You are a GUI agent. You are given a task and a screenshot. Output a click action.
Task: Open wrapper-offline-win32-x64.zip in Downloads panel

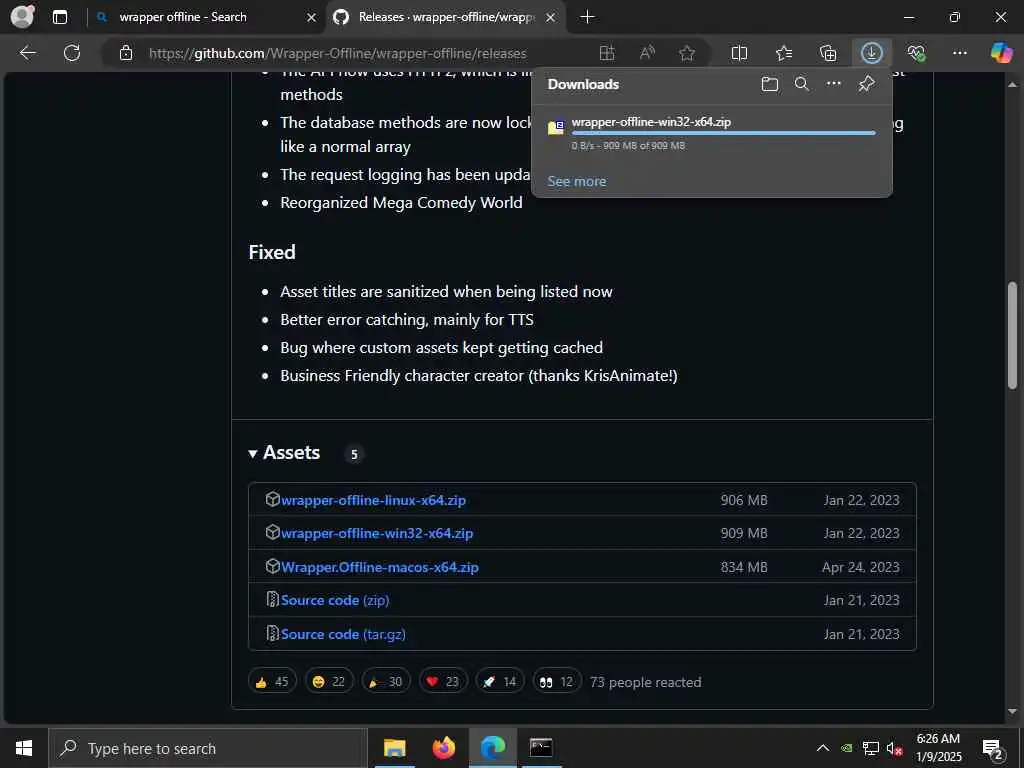[x=651, y=121]
